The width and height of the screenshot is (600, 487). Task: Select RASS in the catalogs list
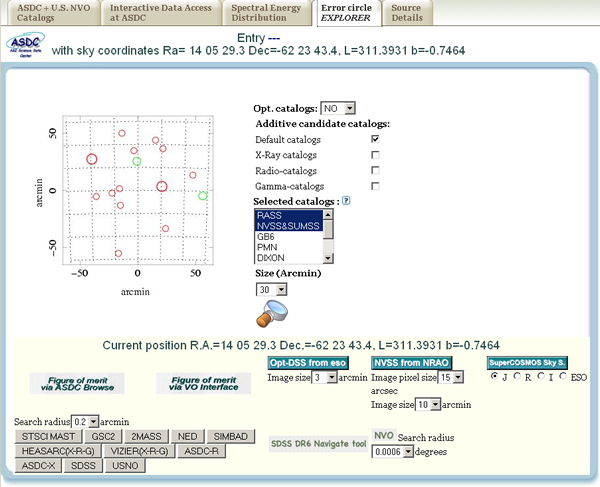(289, 215)
